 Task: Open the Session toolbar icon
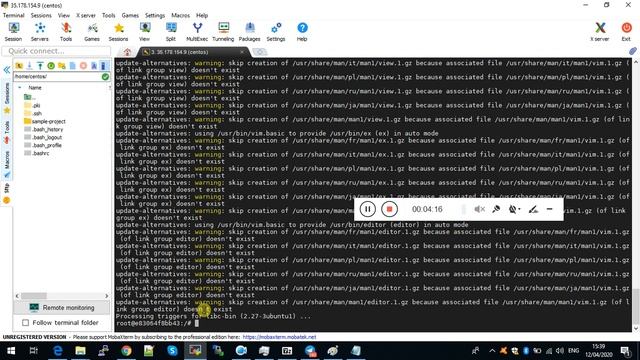[13, 32]
